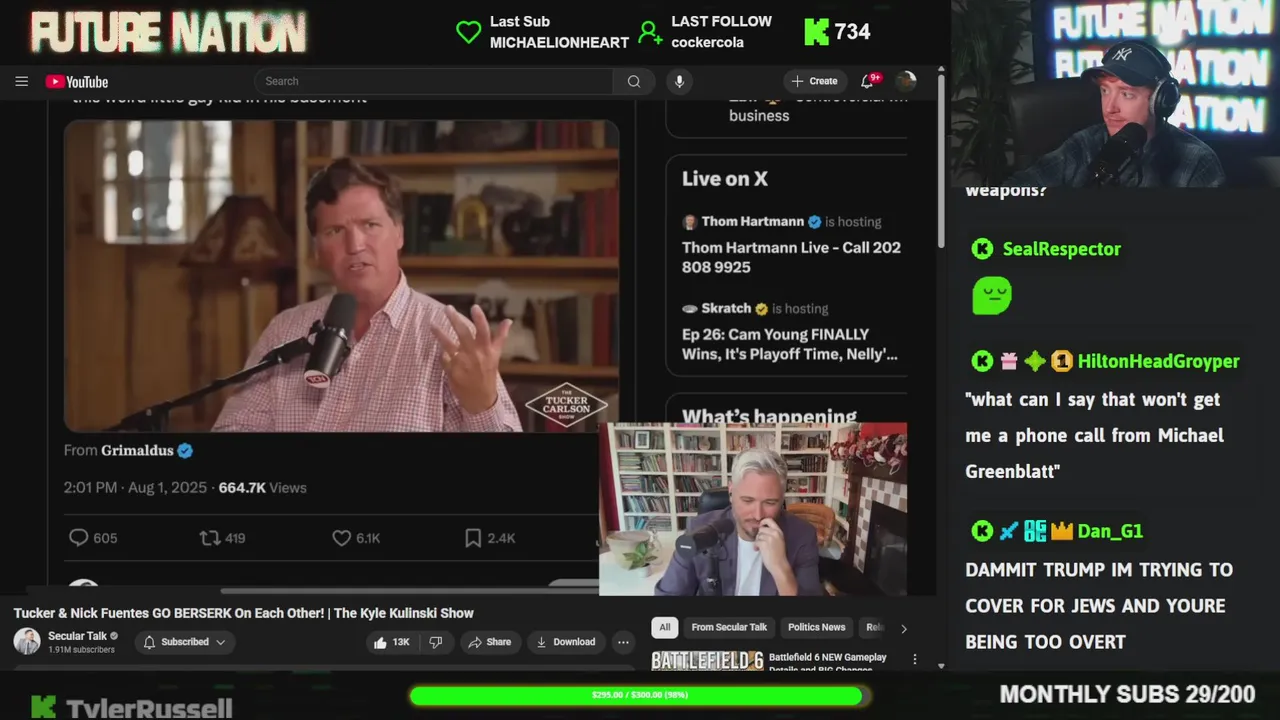The height and width of the screenshot is (720, 1280).
Task: Select the From Secular Talk chip
Action: coord(729,627)
